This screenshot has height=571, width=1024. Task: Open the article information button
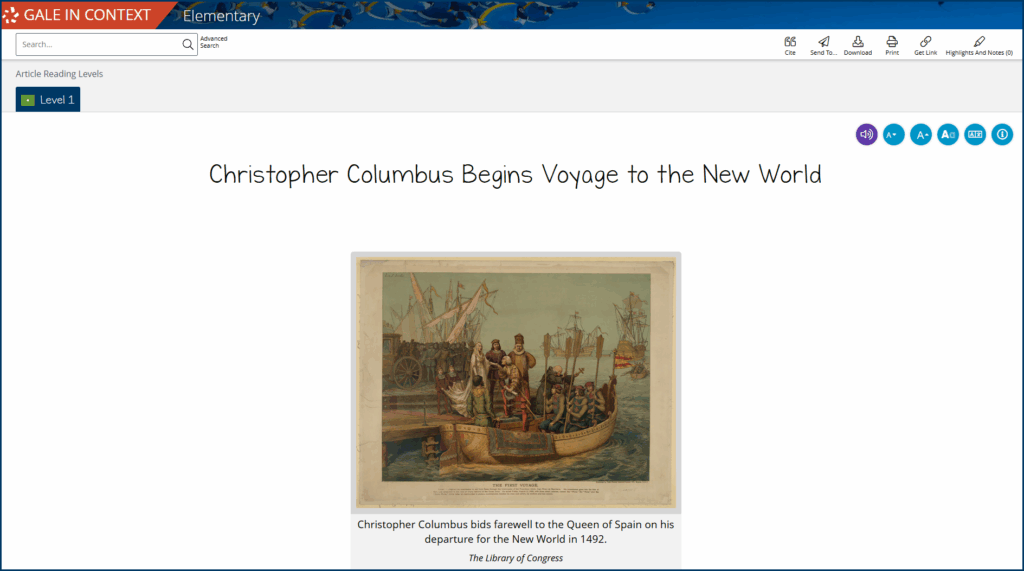point(1002,134)
